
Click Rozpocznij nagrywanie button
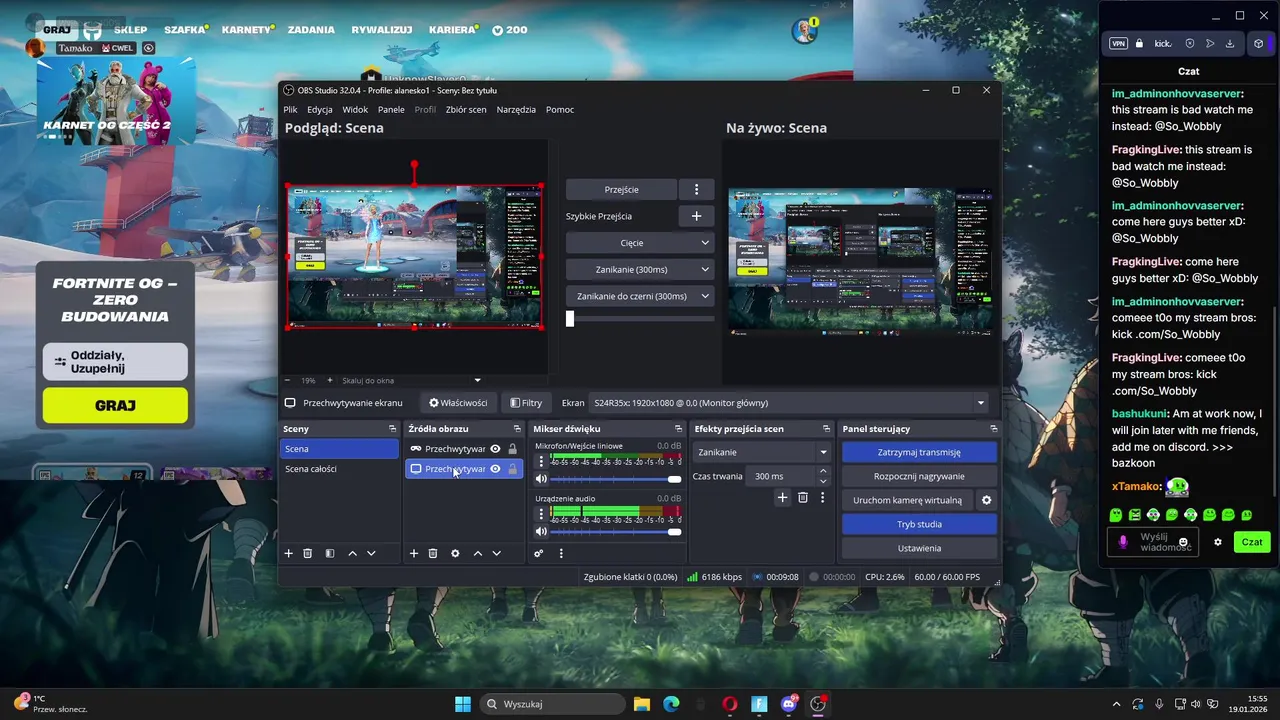(919, 476)
